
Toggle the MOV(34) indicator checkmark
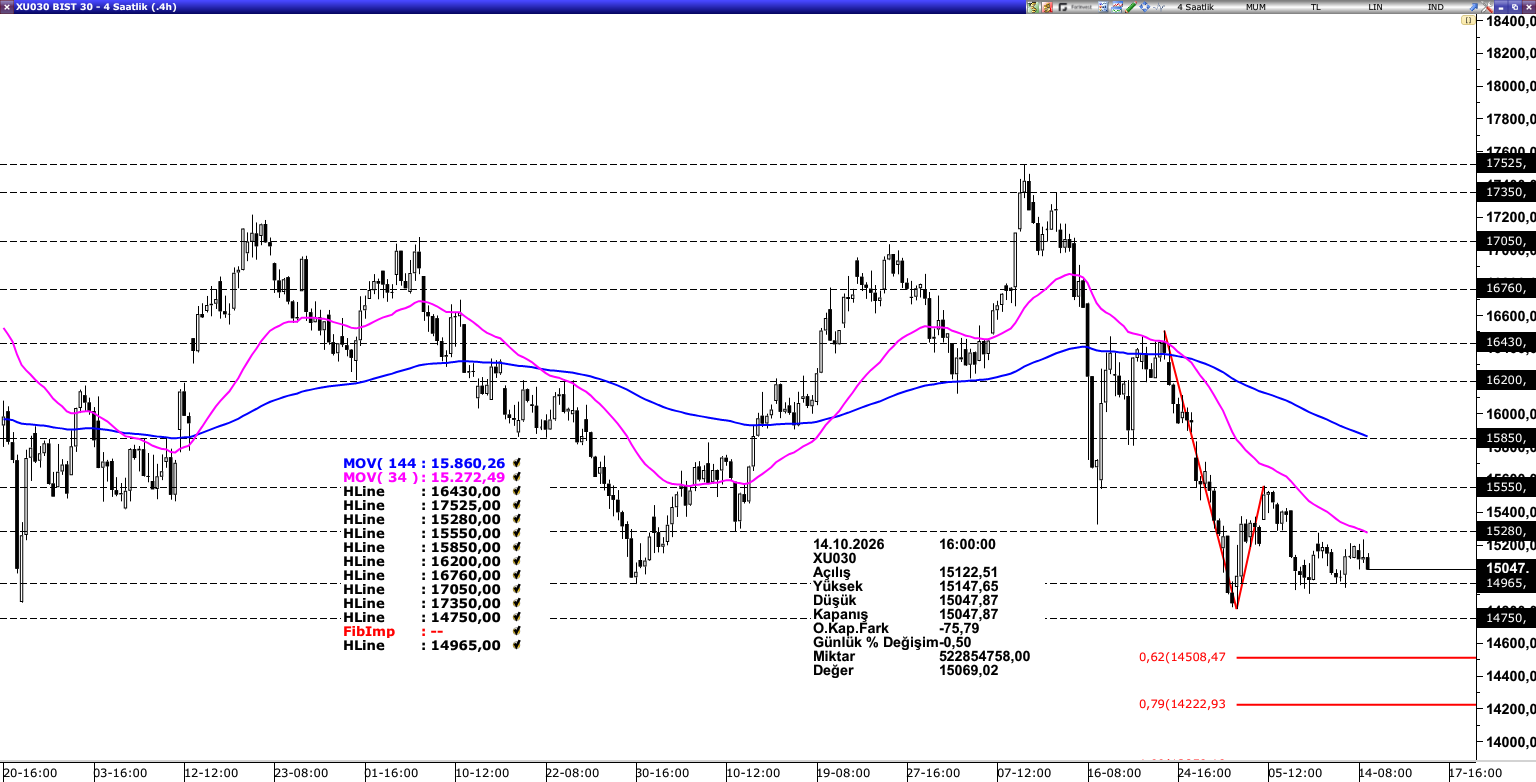click(x=516, y=477)
